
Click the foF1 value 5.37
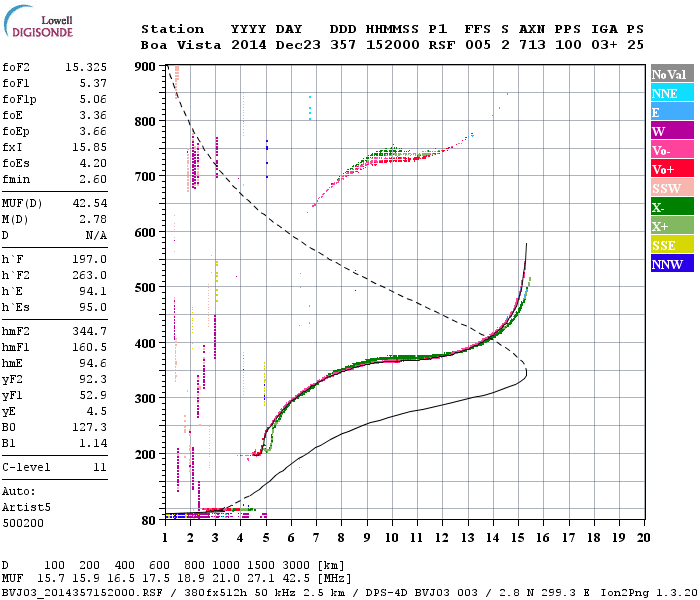(93, 83)
